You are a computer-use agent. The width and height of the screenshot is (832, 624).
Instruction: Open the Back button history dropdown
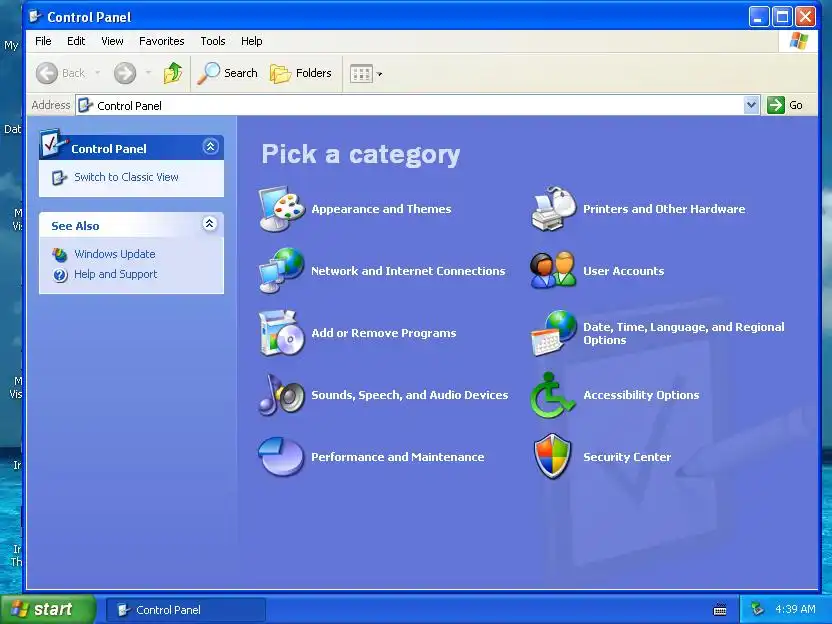98,73
